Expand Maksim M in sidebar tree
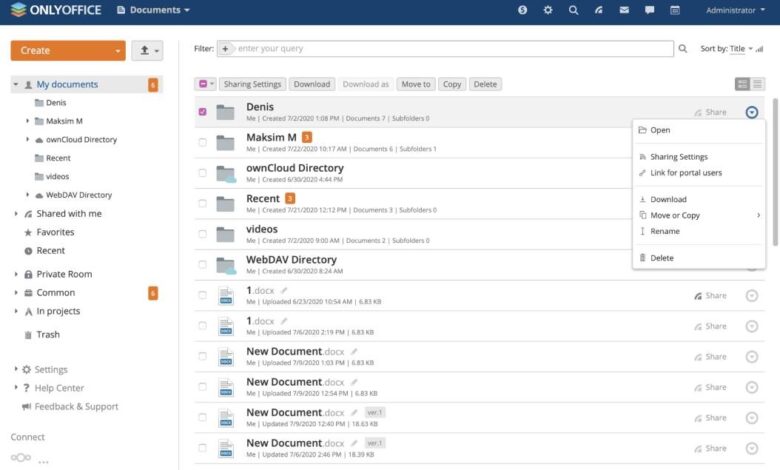This screenshot has width=780, height=470. pos(27,121)
